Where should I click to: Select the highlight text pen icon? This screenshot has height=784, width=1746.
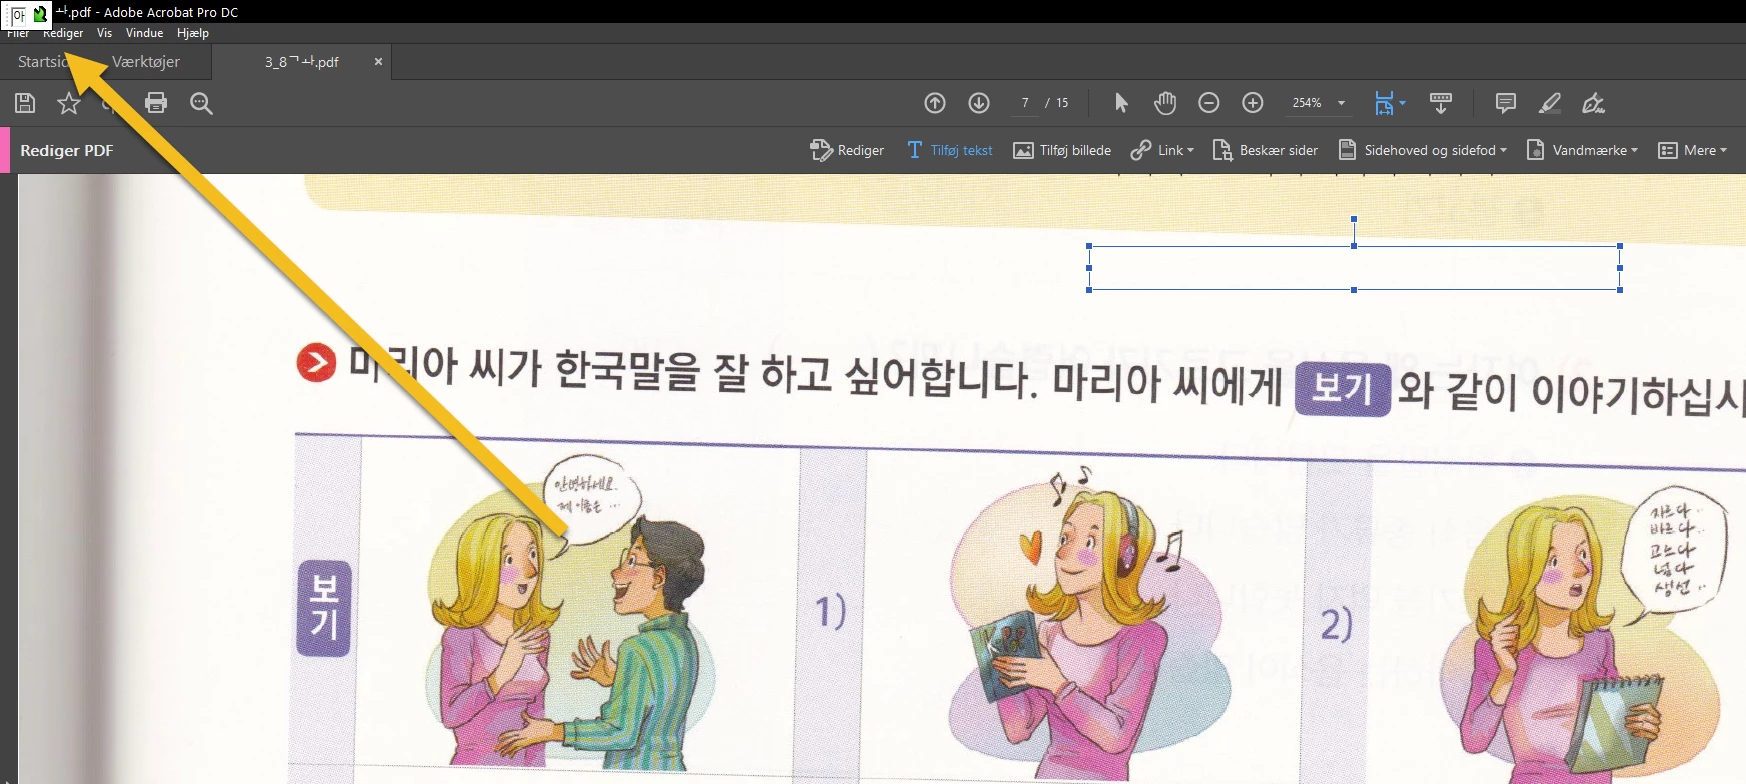coord(1550,103)
